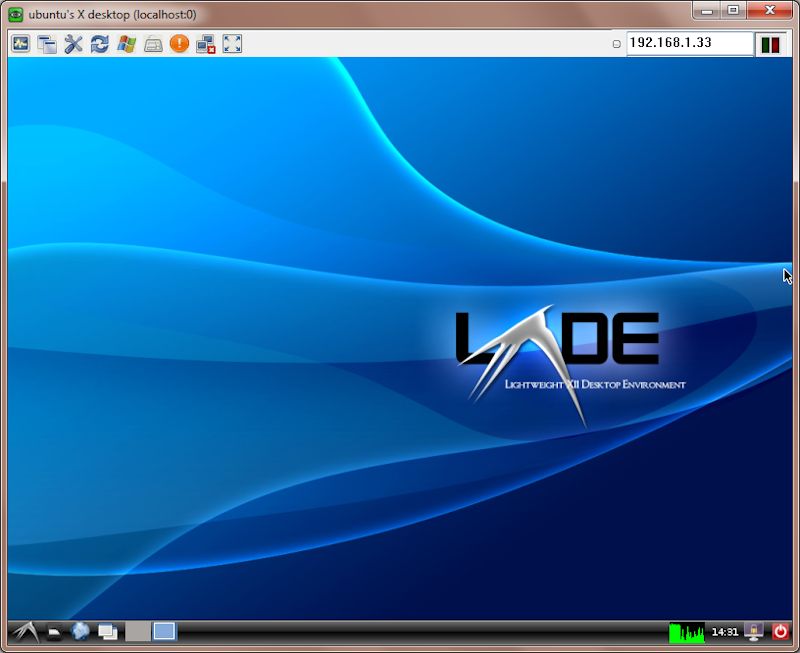Open the new connection windows icon
Screen dimensions: 800x653
click(x=47, y=44)
